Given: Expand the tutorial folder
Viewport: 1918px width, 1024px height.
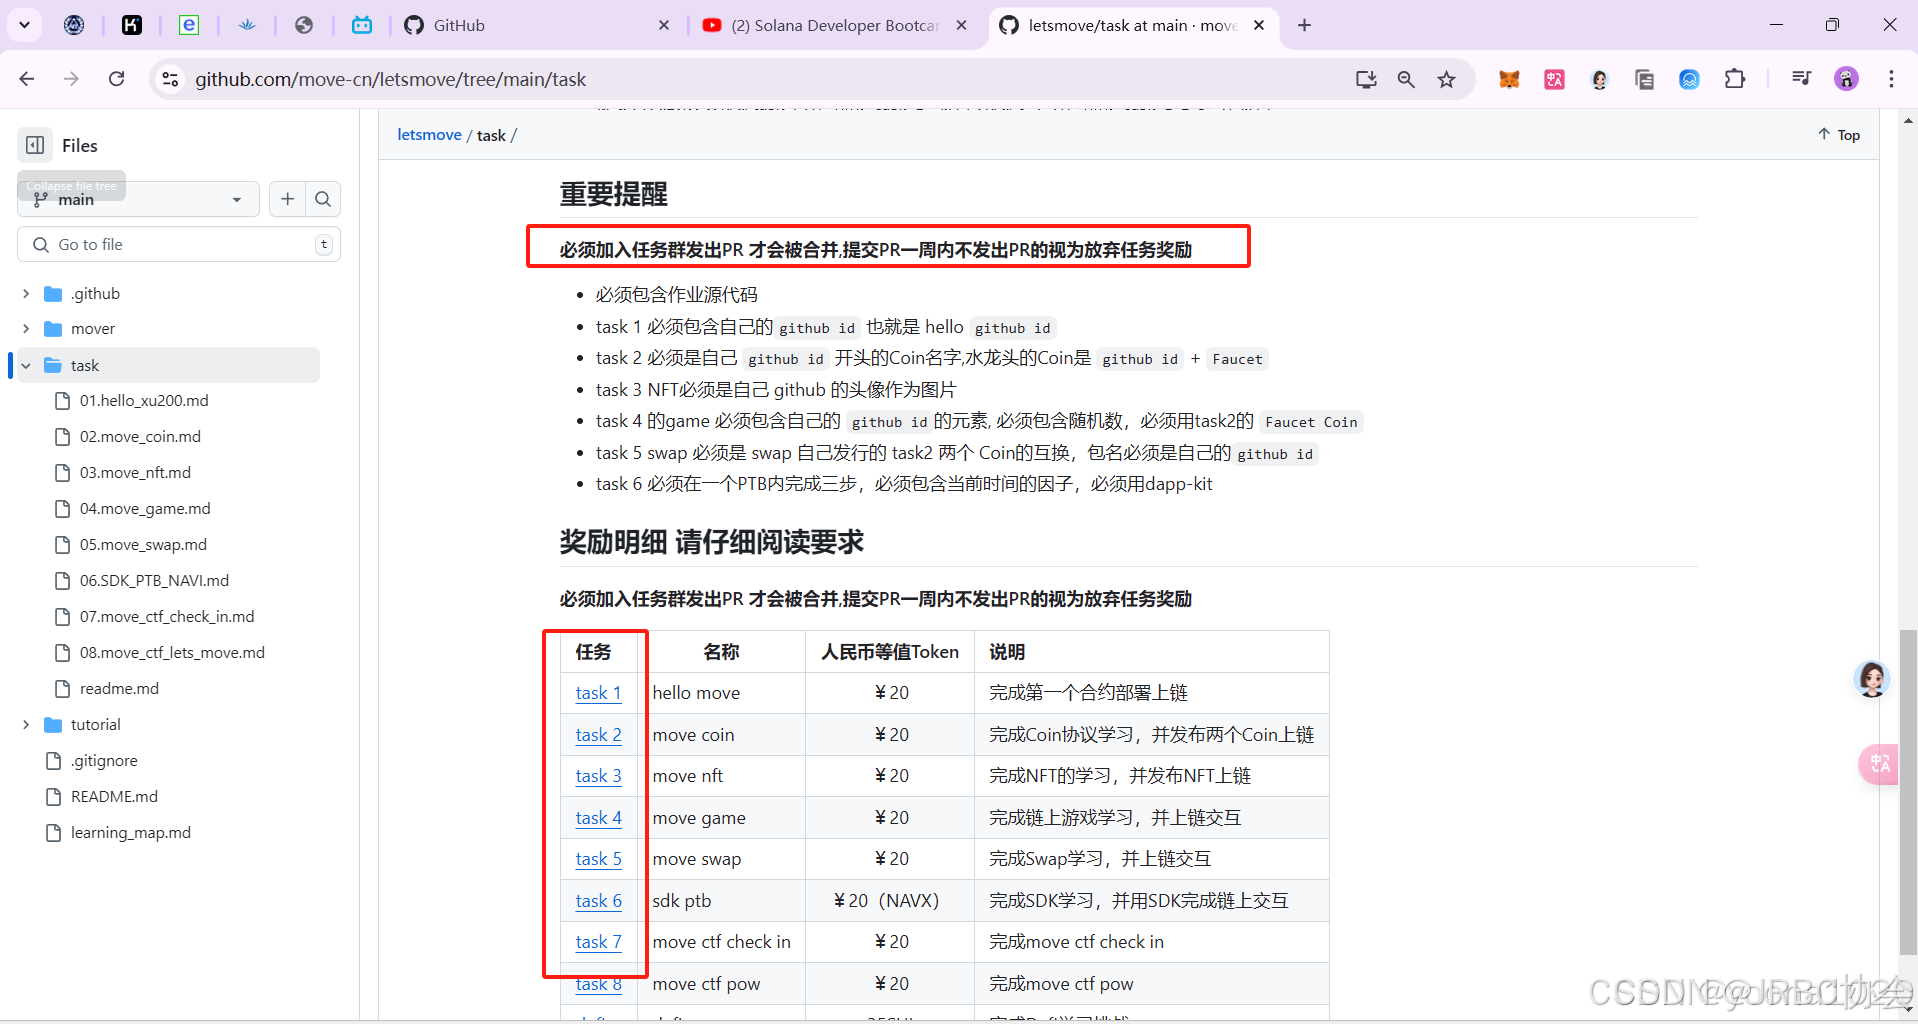Looking at the screenshot, I should [25, 724].
